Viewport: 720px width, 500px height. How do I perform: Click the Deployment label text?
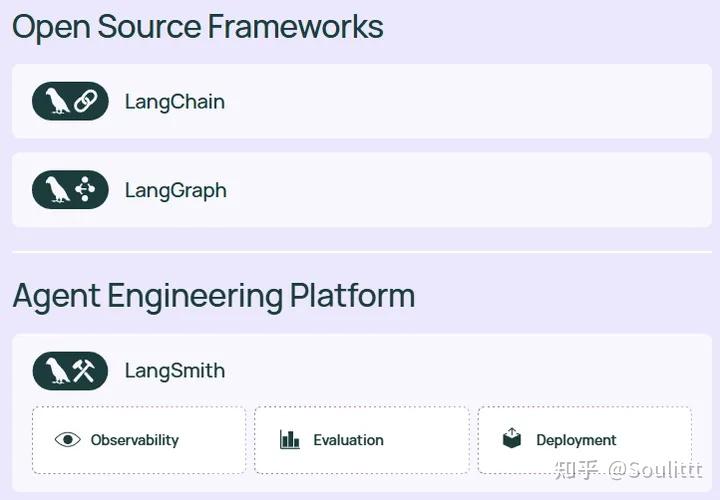click(x=576, y=440)
